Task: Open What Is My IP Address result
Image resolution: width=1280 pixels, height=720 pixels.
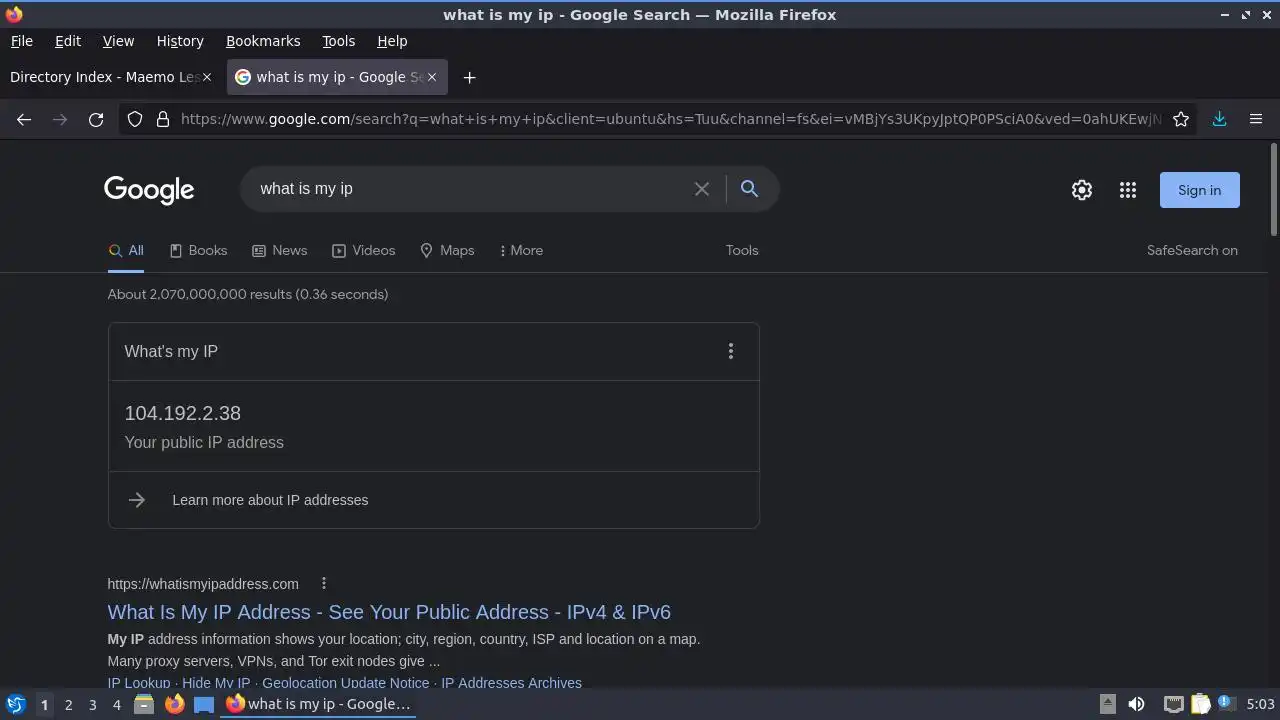Action: [389, 612]
